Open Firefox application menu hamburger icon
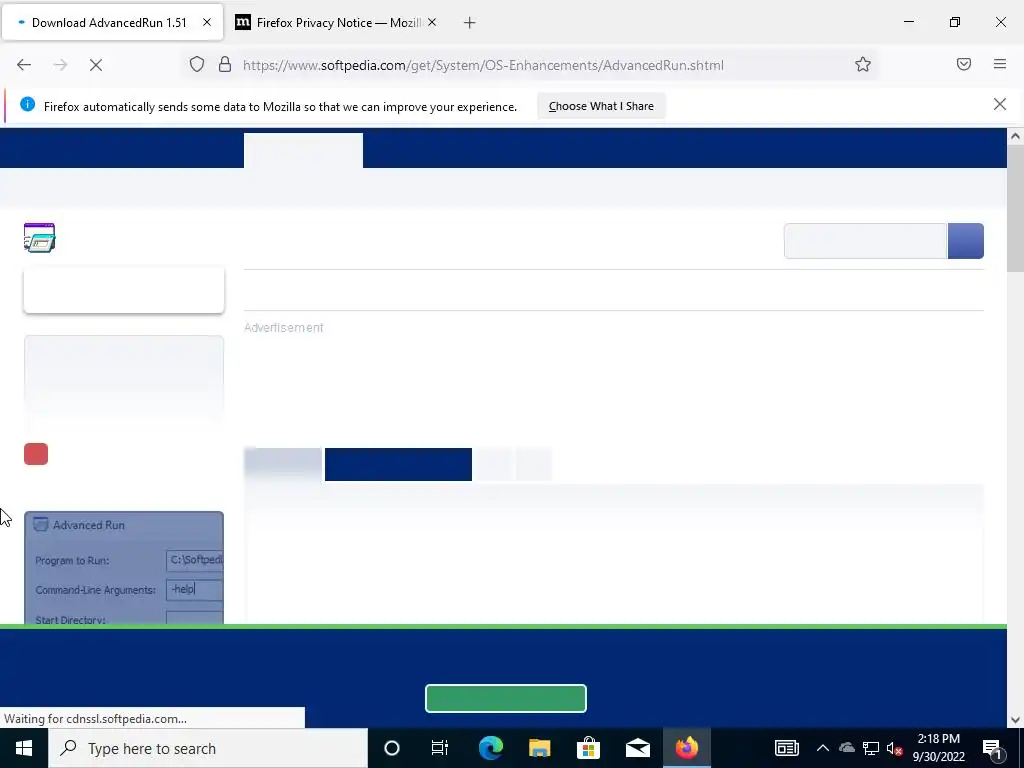 pyautogui.click(x=1000, y=64)
